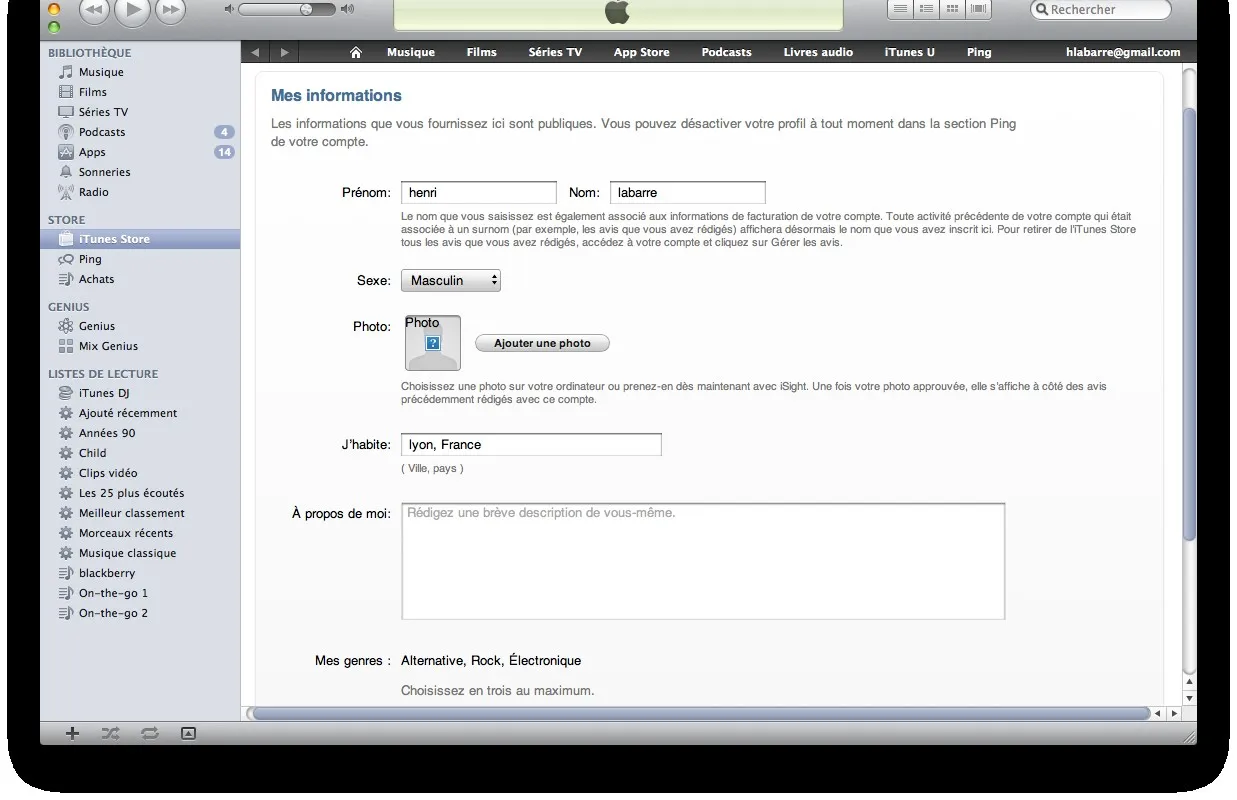
Task: Open the iTunes U store tab
Action: [x=910, y=52]
